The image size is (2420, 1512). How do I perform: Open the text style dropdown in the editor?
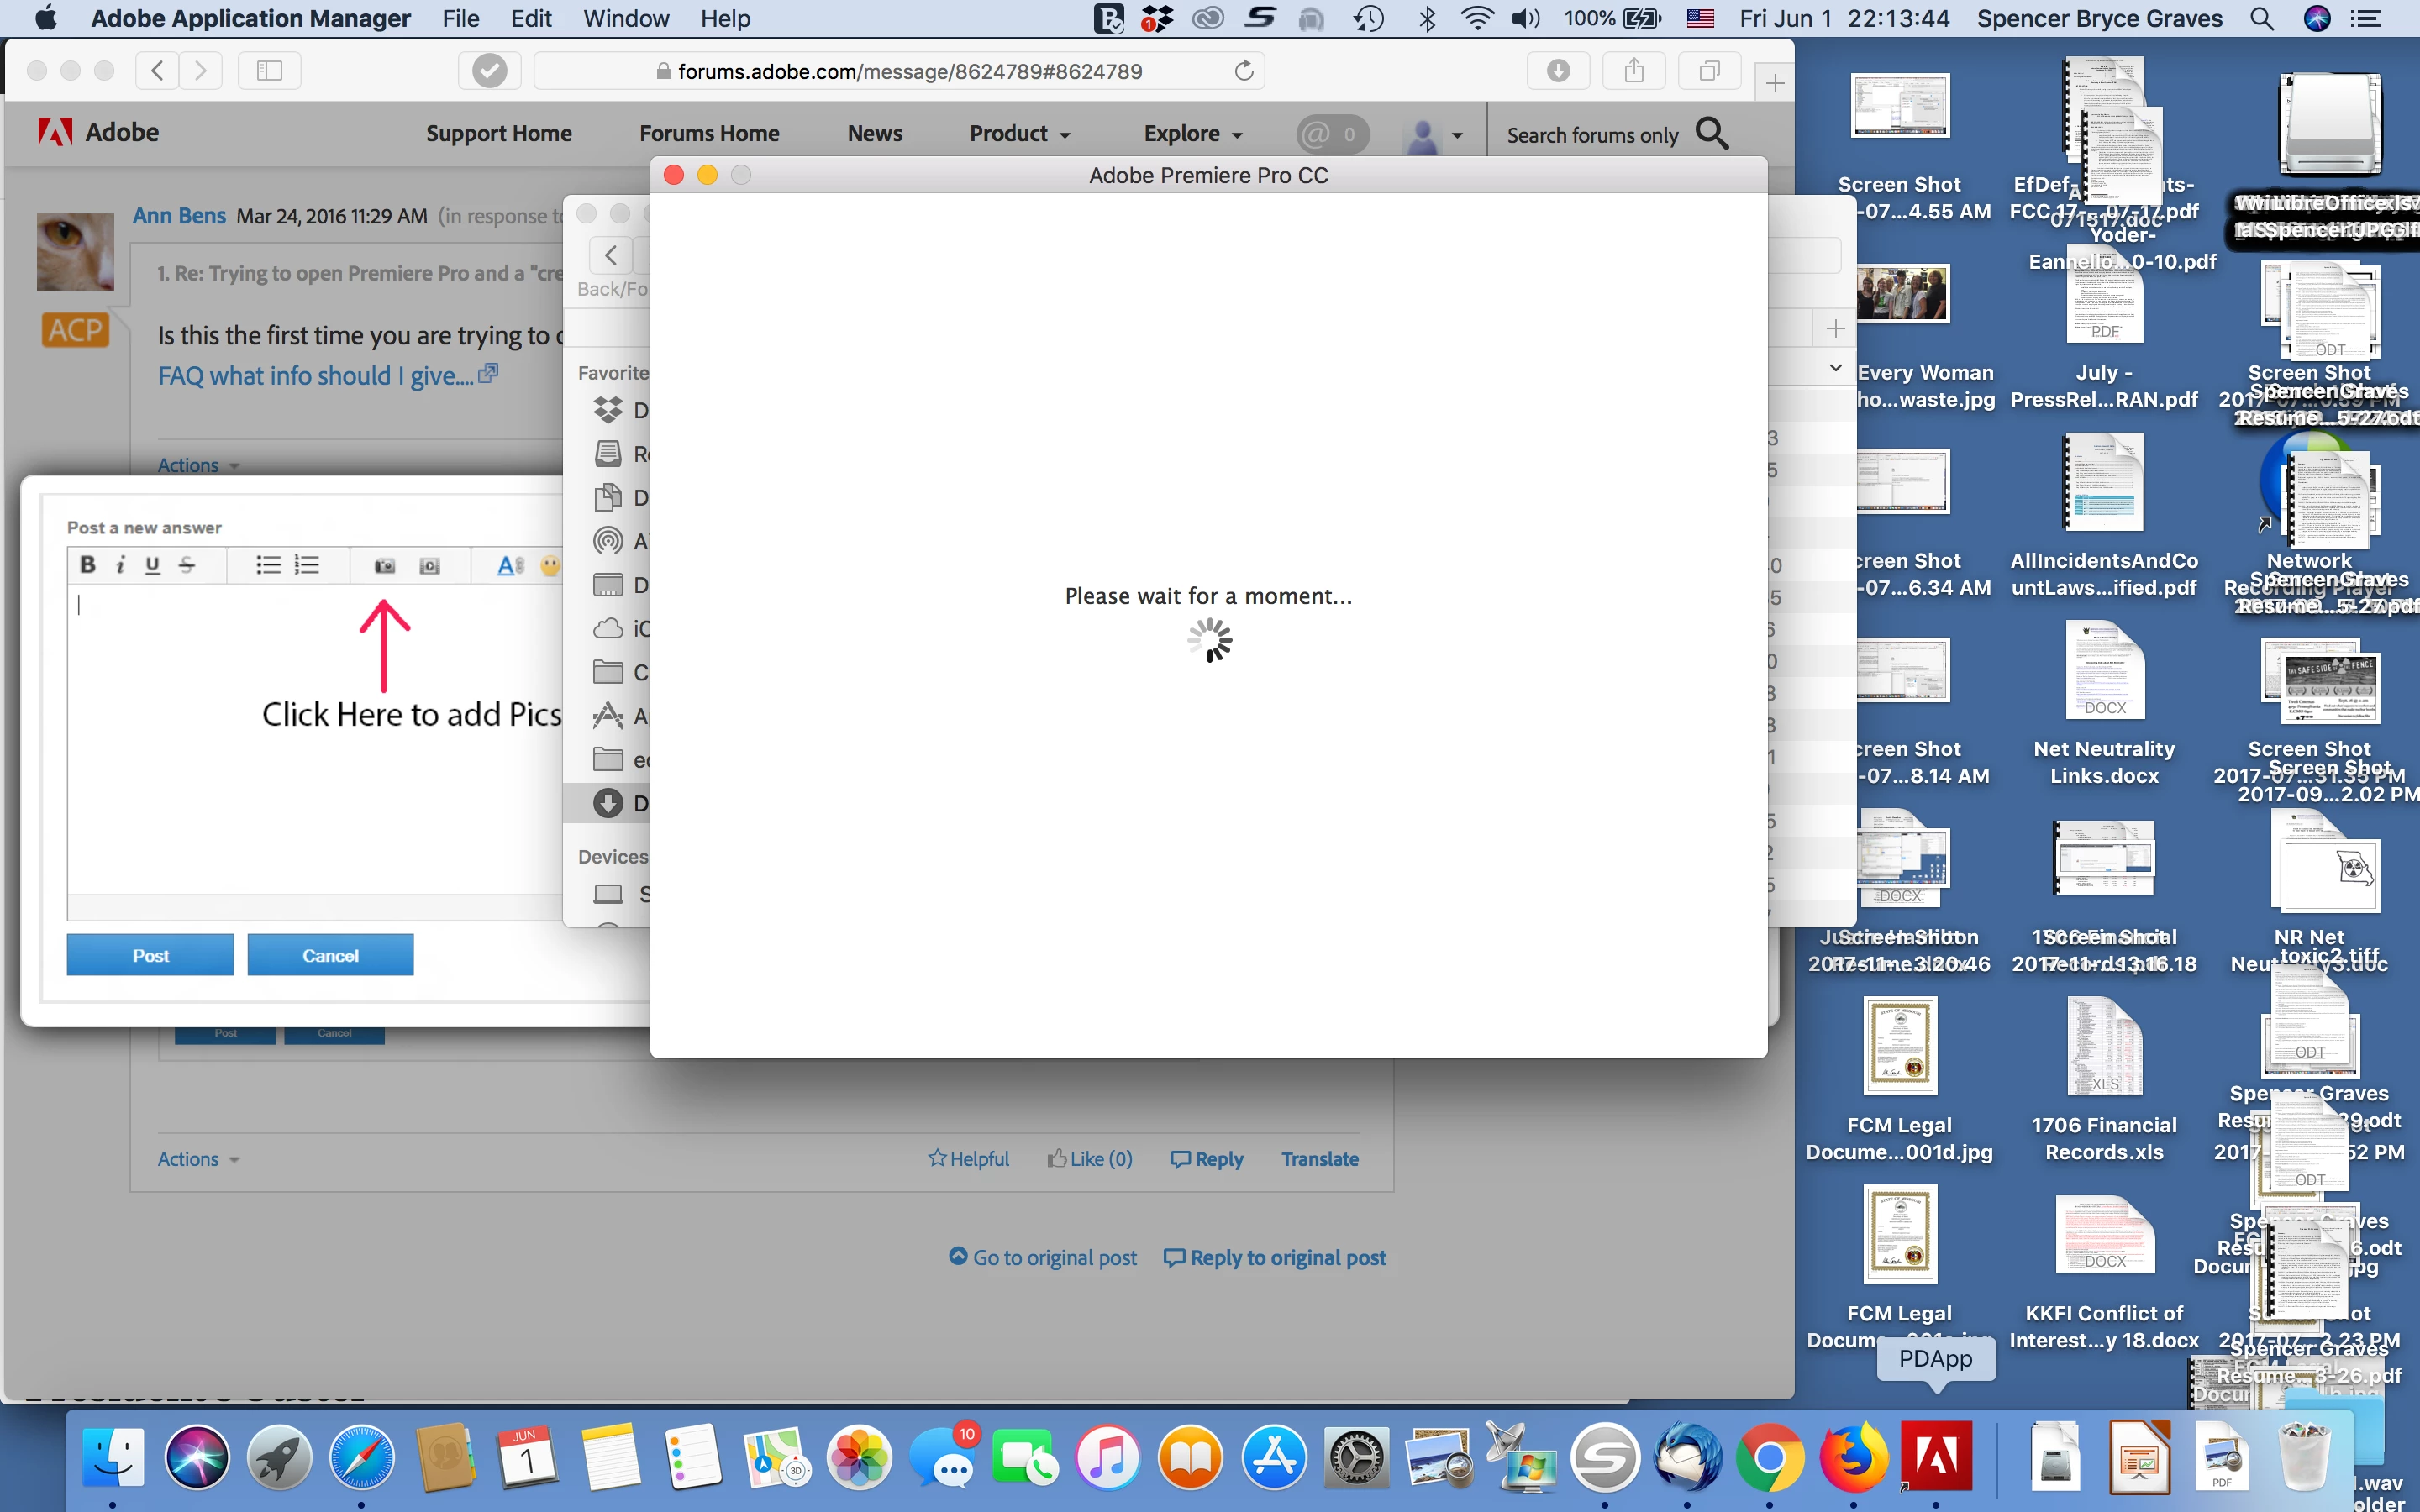pos(510,566)
